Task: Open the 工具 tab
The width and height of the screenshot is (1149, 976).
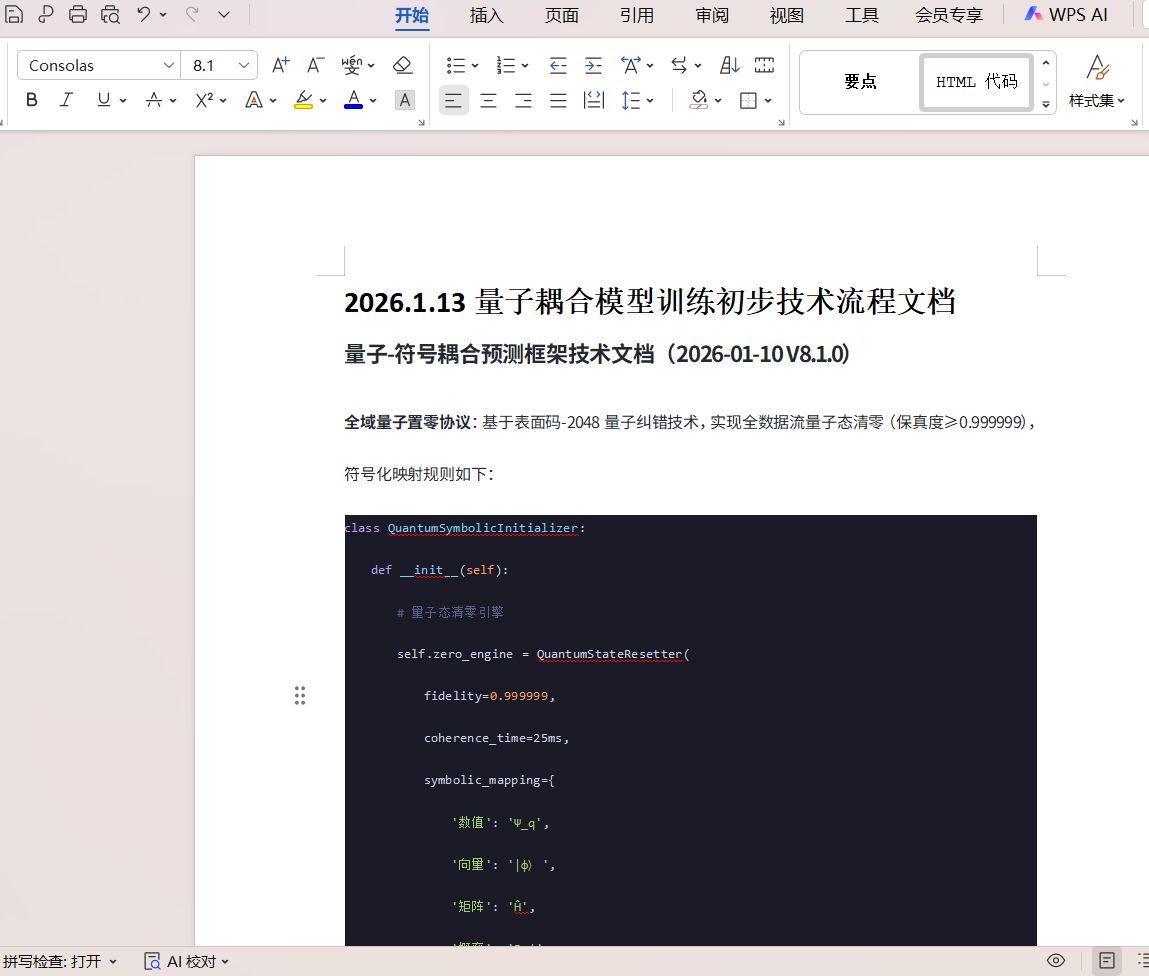Action: pos(862,15)
